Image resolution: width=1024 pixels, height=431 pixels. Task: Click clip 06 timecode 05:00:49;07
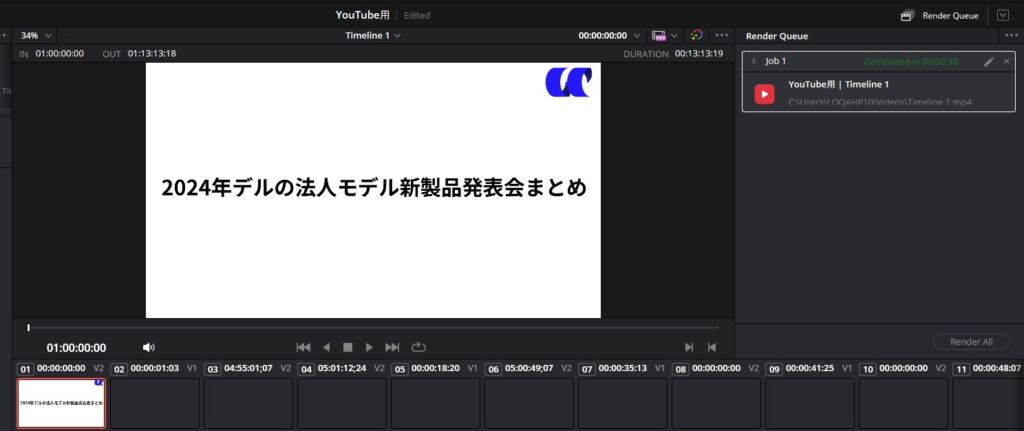tap(529, 368)
